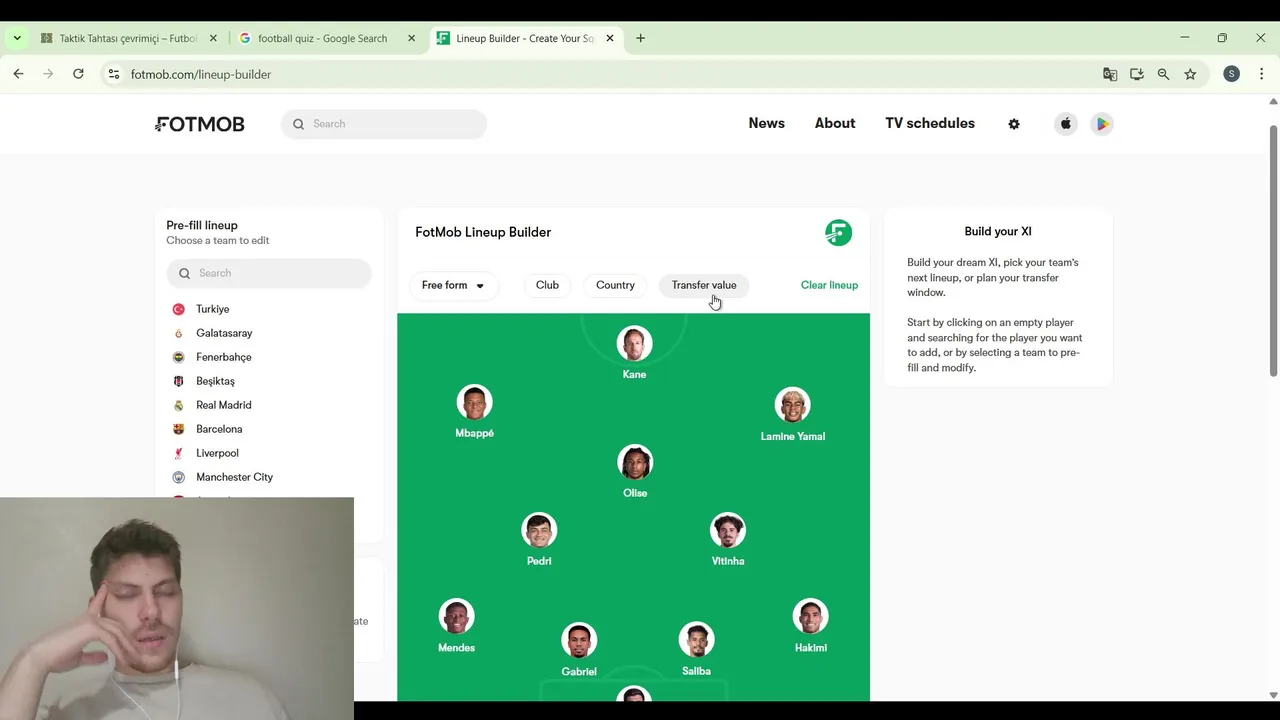The height and width of the screenshot is (720, 1280).
Task: Close the football quiz tab
Action: click(411, 38)
